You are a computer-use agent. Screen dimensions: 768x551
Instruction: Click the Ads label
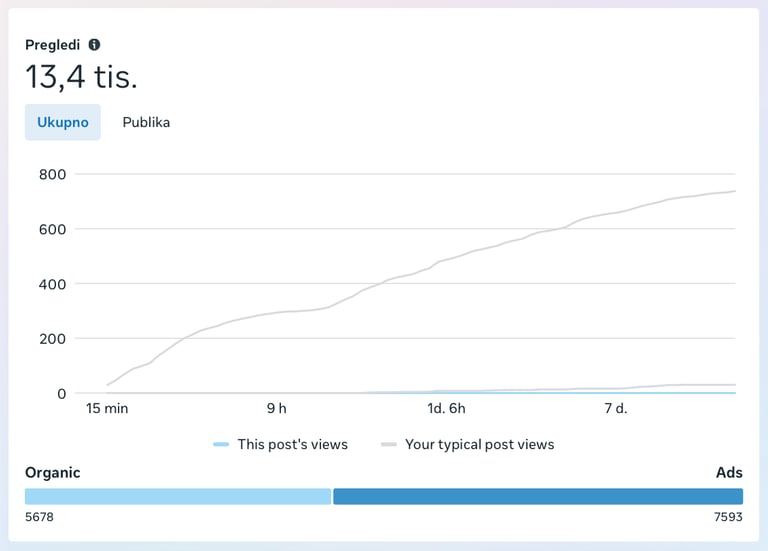[729, 472]
